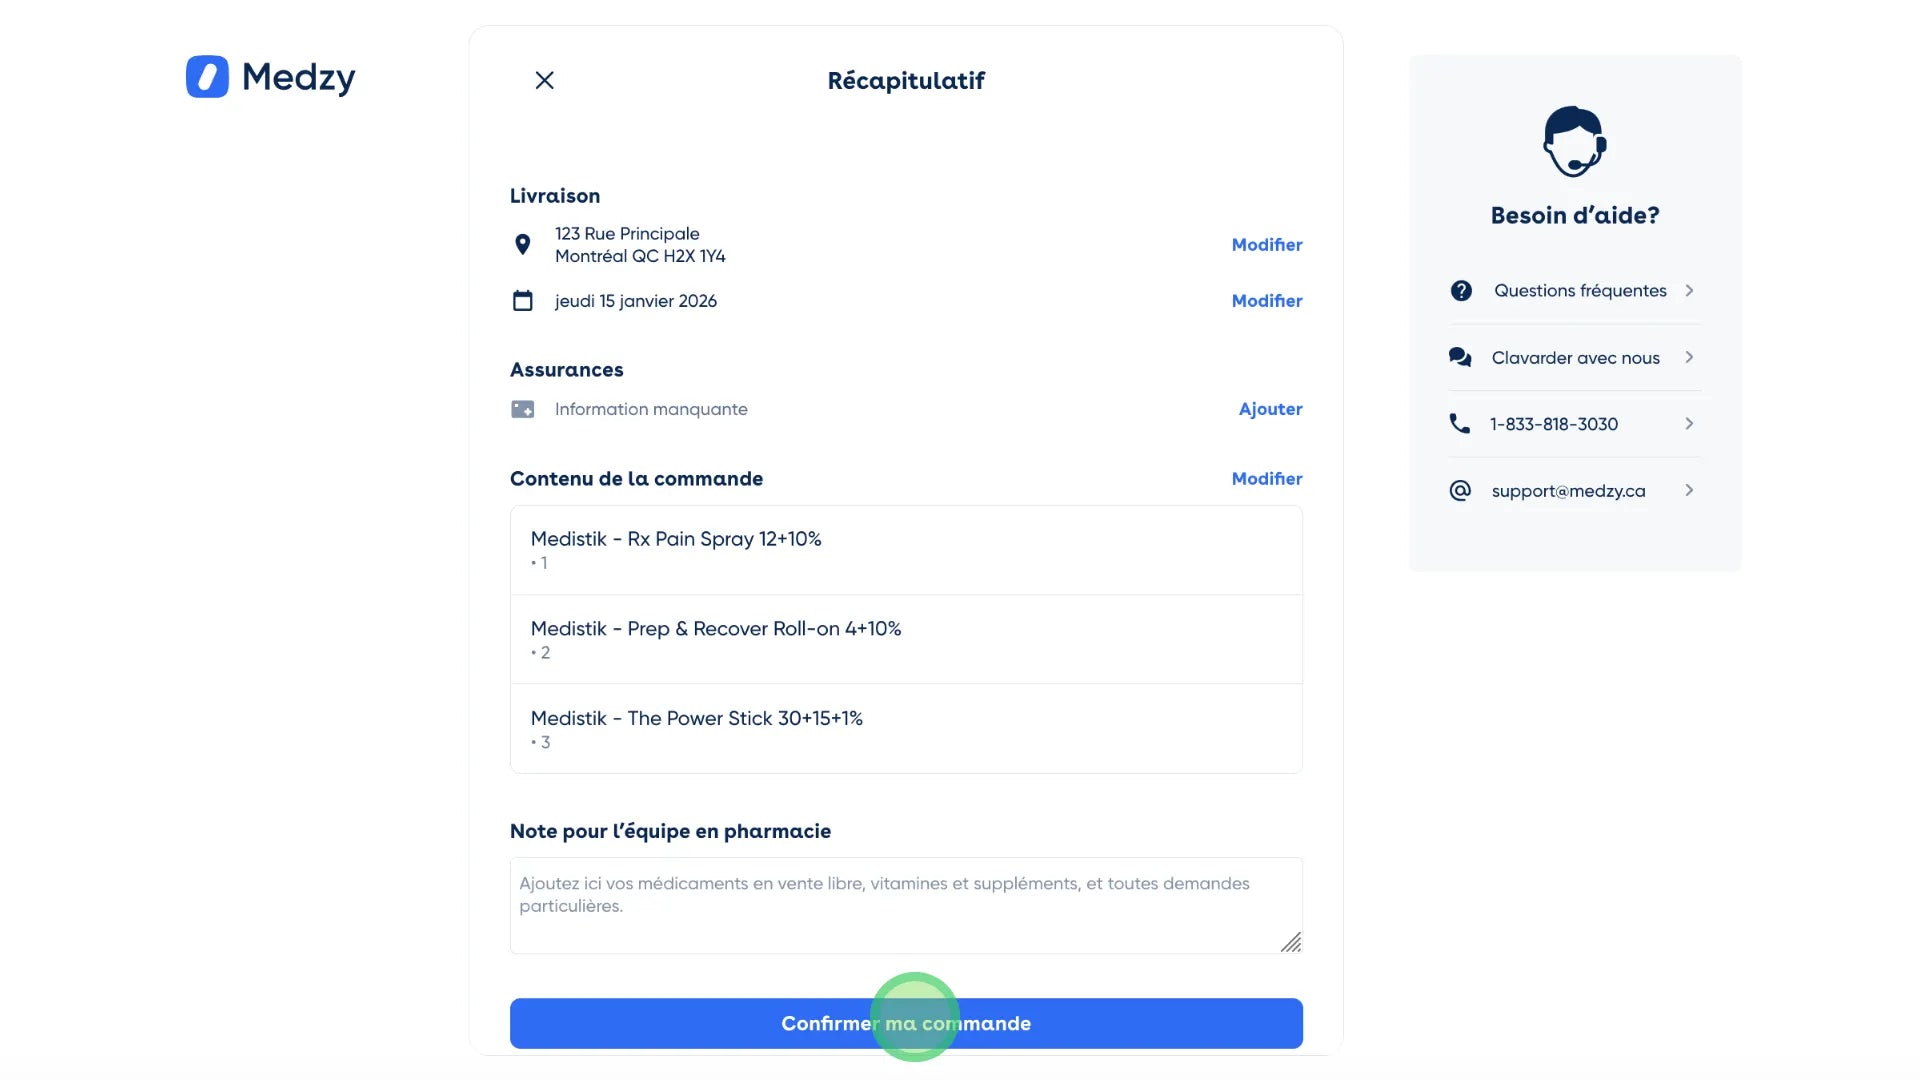This screenshot has width=1920, height=1080.
Task: Modify the Contenu de la commande
Action: coord(1266,478)
